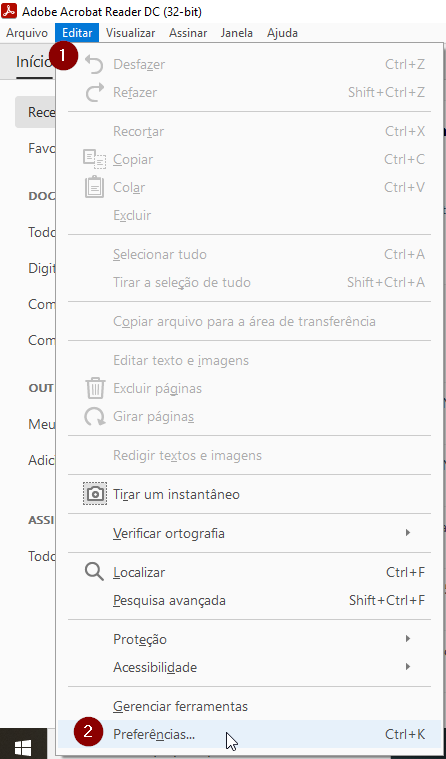This screenshot has height=759, width=446.
Task: Click the Localizar magnifying glass icon
Action: pos(94,572)
